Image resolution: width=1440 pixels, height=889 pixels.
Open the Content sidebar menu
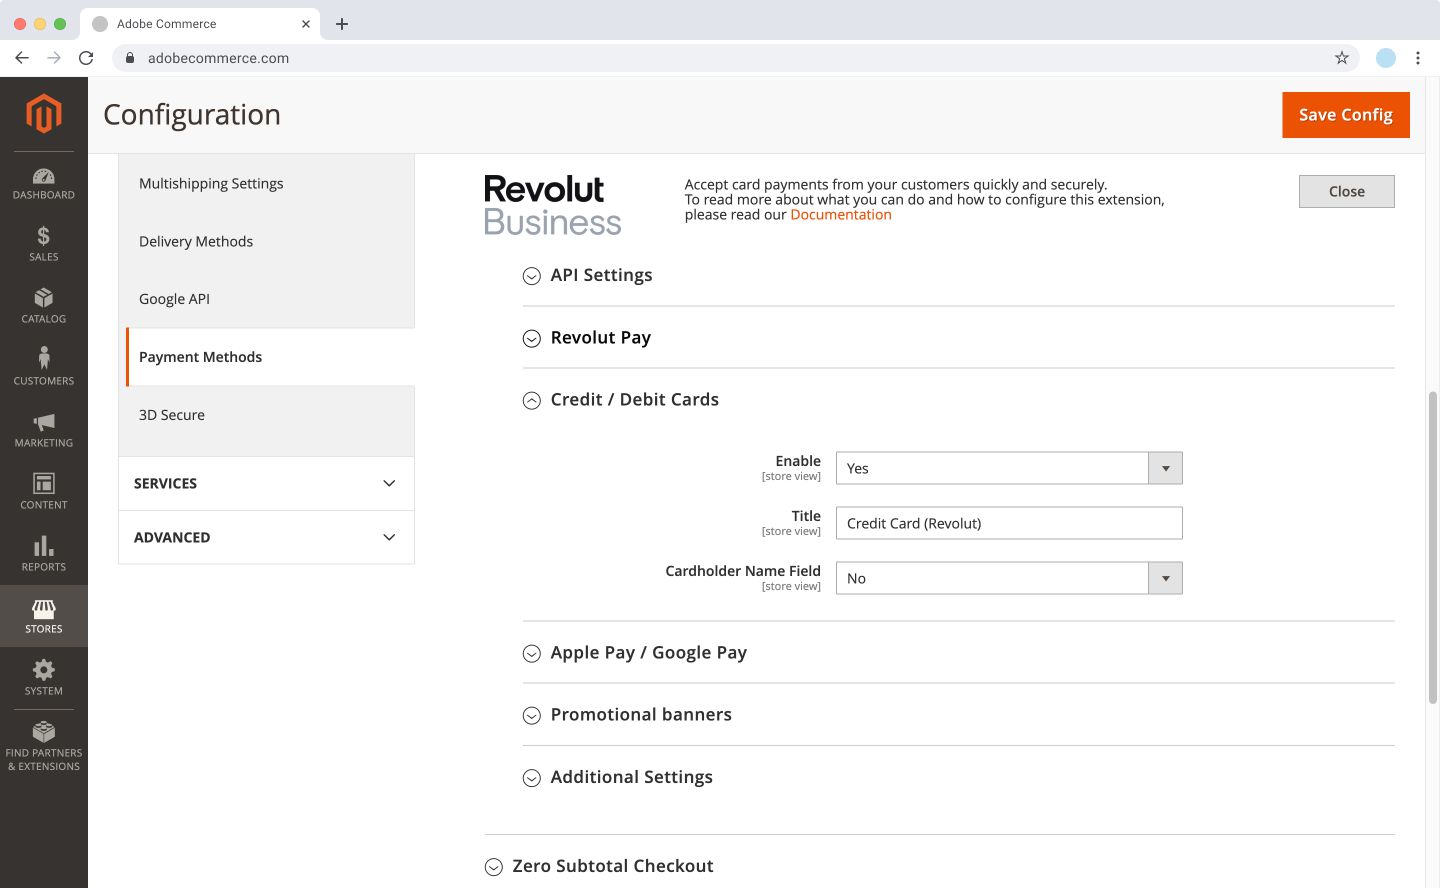[44, 493]
